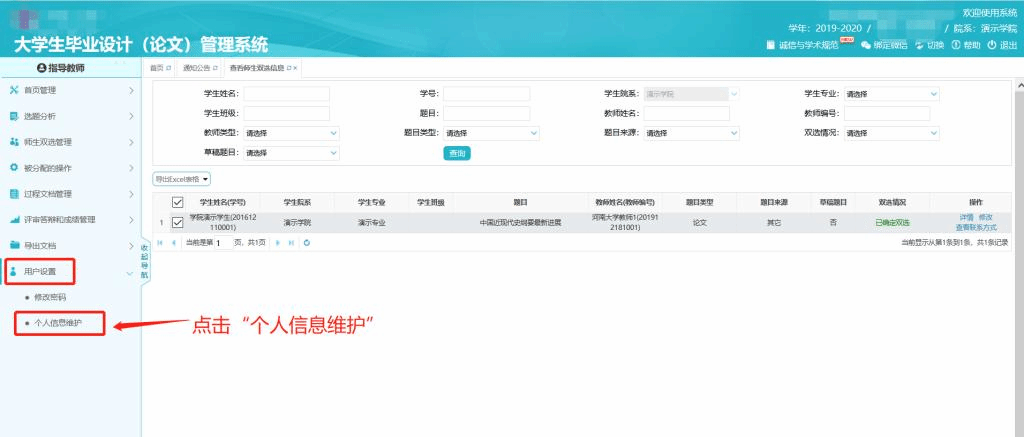
Task: Open the 双选情况 dropdown
Action: point(891,132)
